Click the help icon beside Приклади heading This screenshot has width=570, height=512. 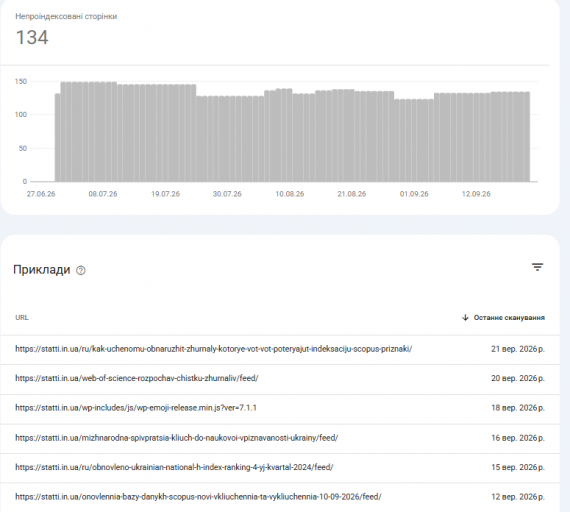tap(81, 271)
